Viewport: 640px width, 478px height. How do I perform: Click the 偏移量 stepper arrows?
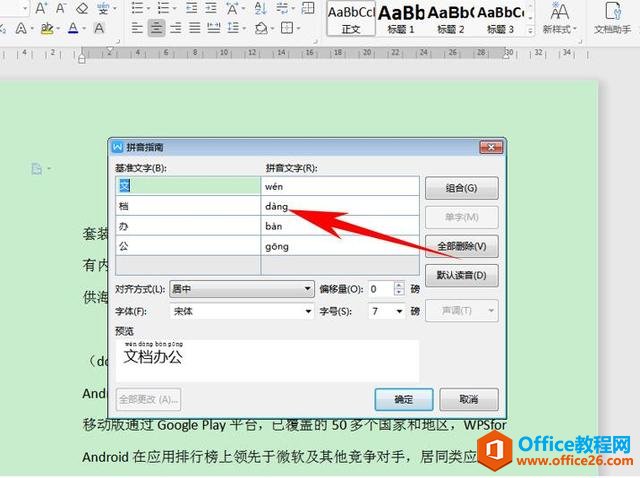399,289
